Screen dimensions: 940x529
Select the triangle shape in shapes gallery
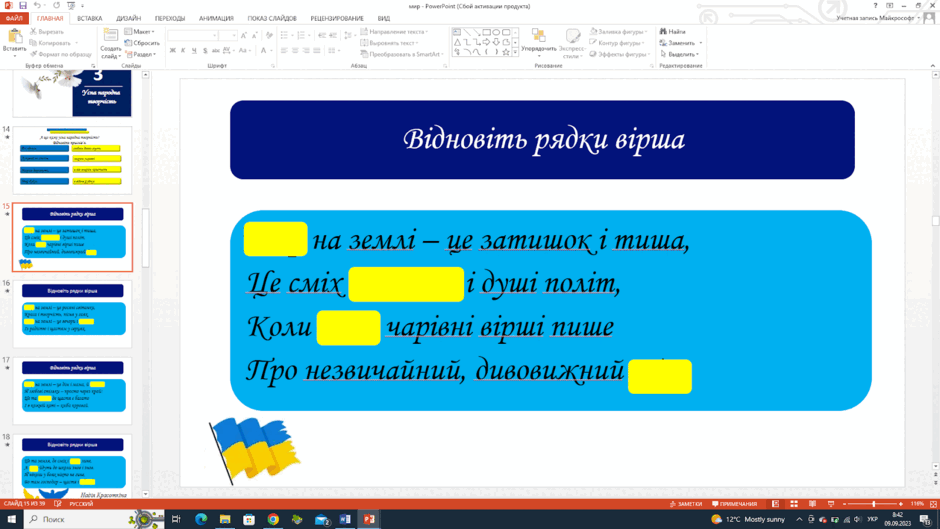pos(457,43)
